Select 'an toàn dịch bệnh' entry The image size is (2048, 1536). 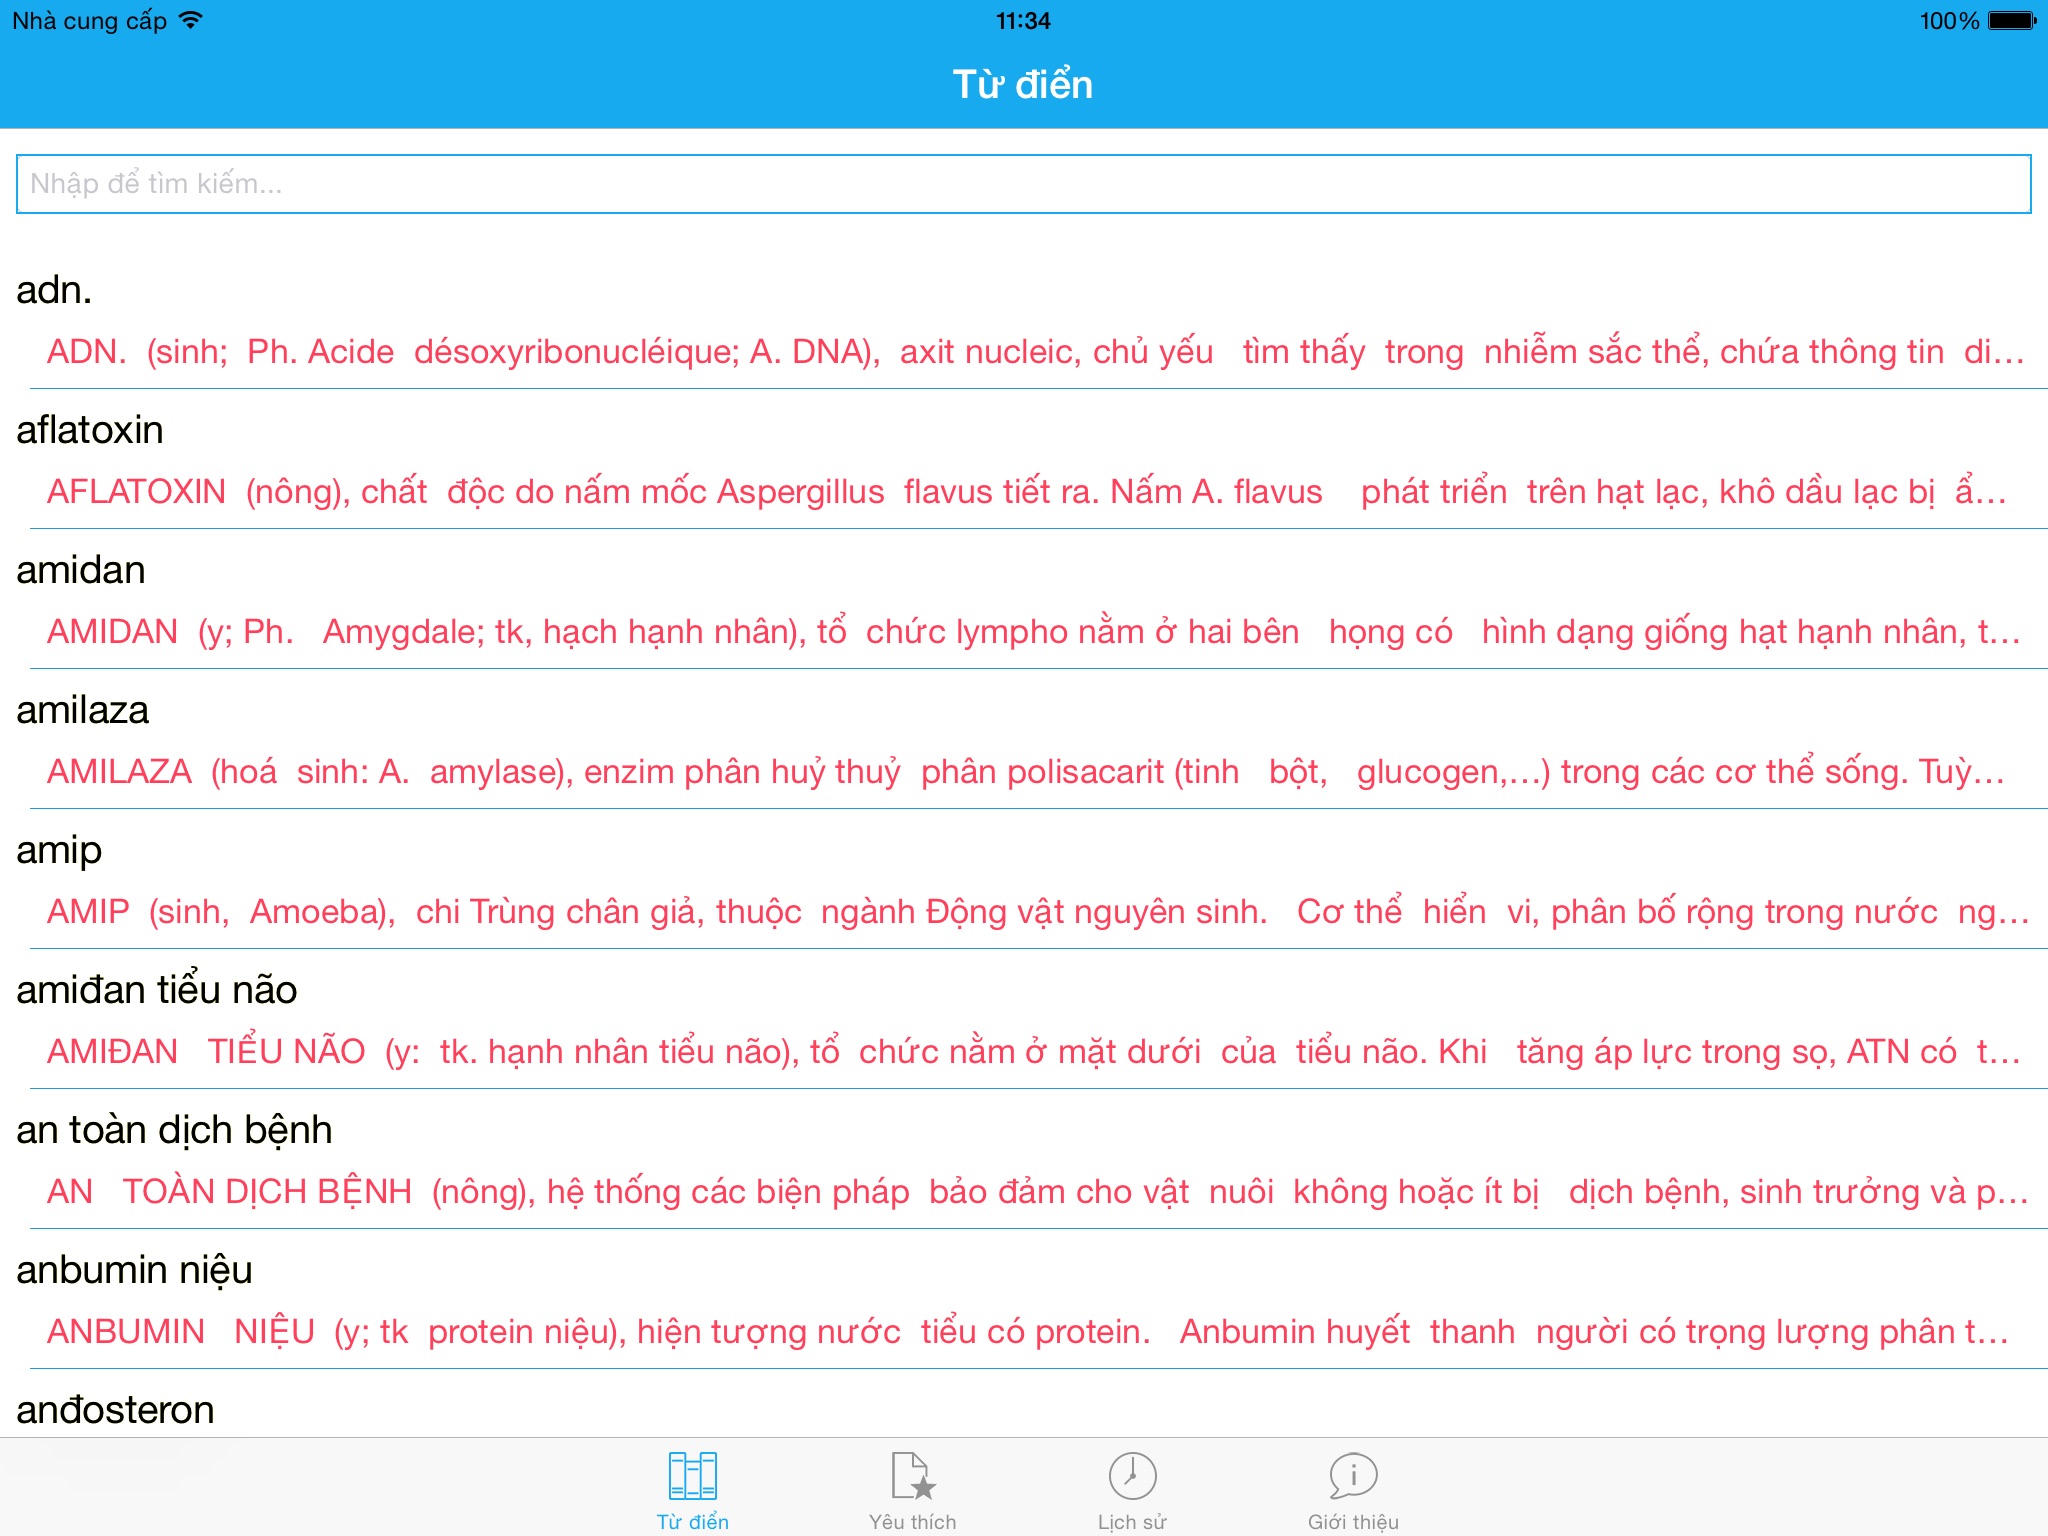click(x=174, y=1130)
